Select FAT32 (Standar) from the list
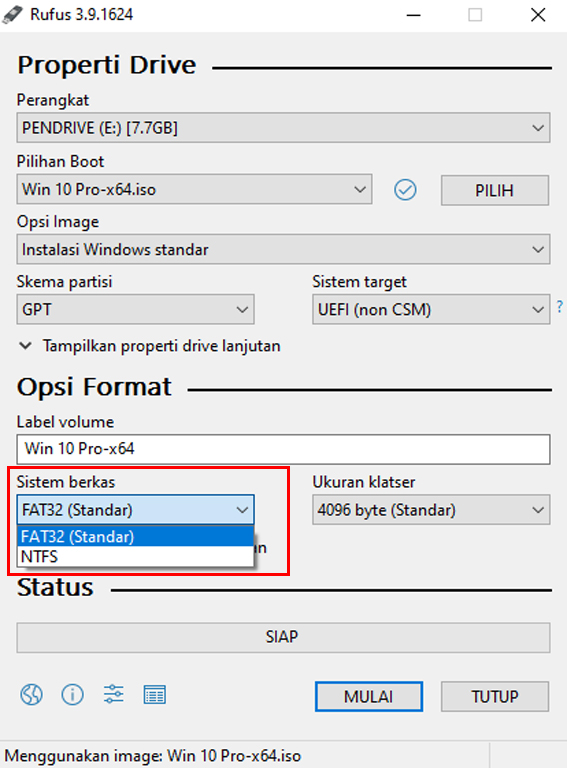Screen dimensions: 567x768 [x=135, y=537]
